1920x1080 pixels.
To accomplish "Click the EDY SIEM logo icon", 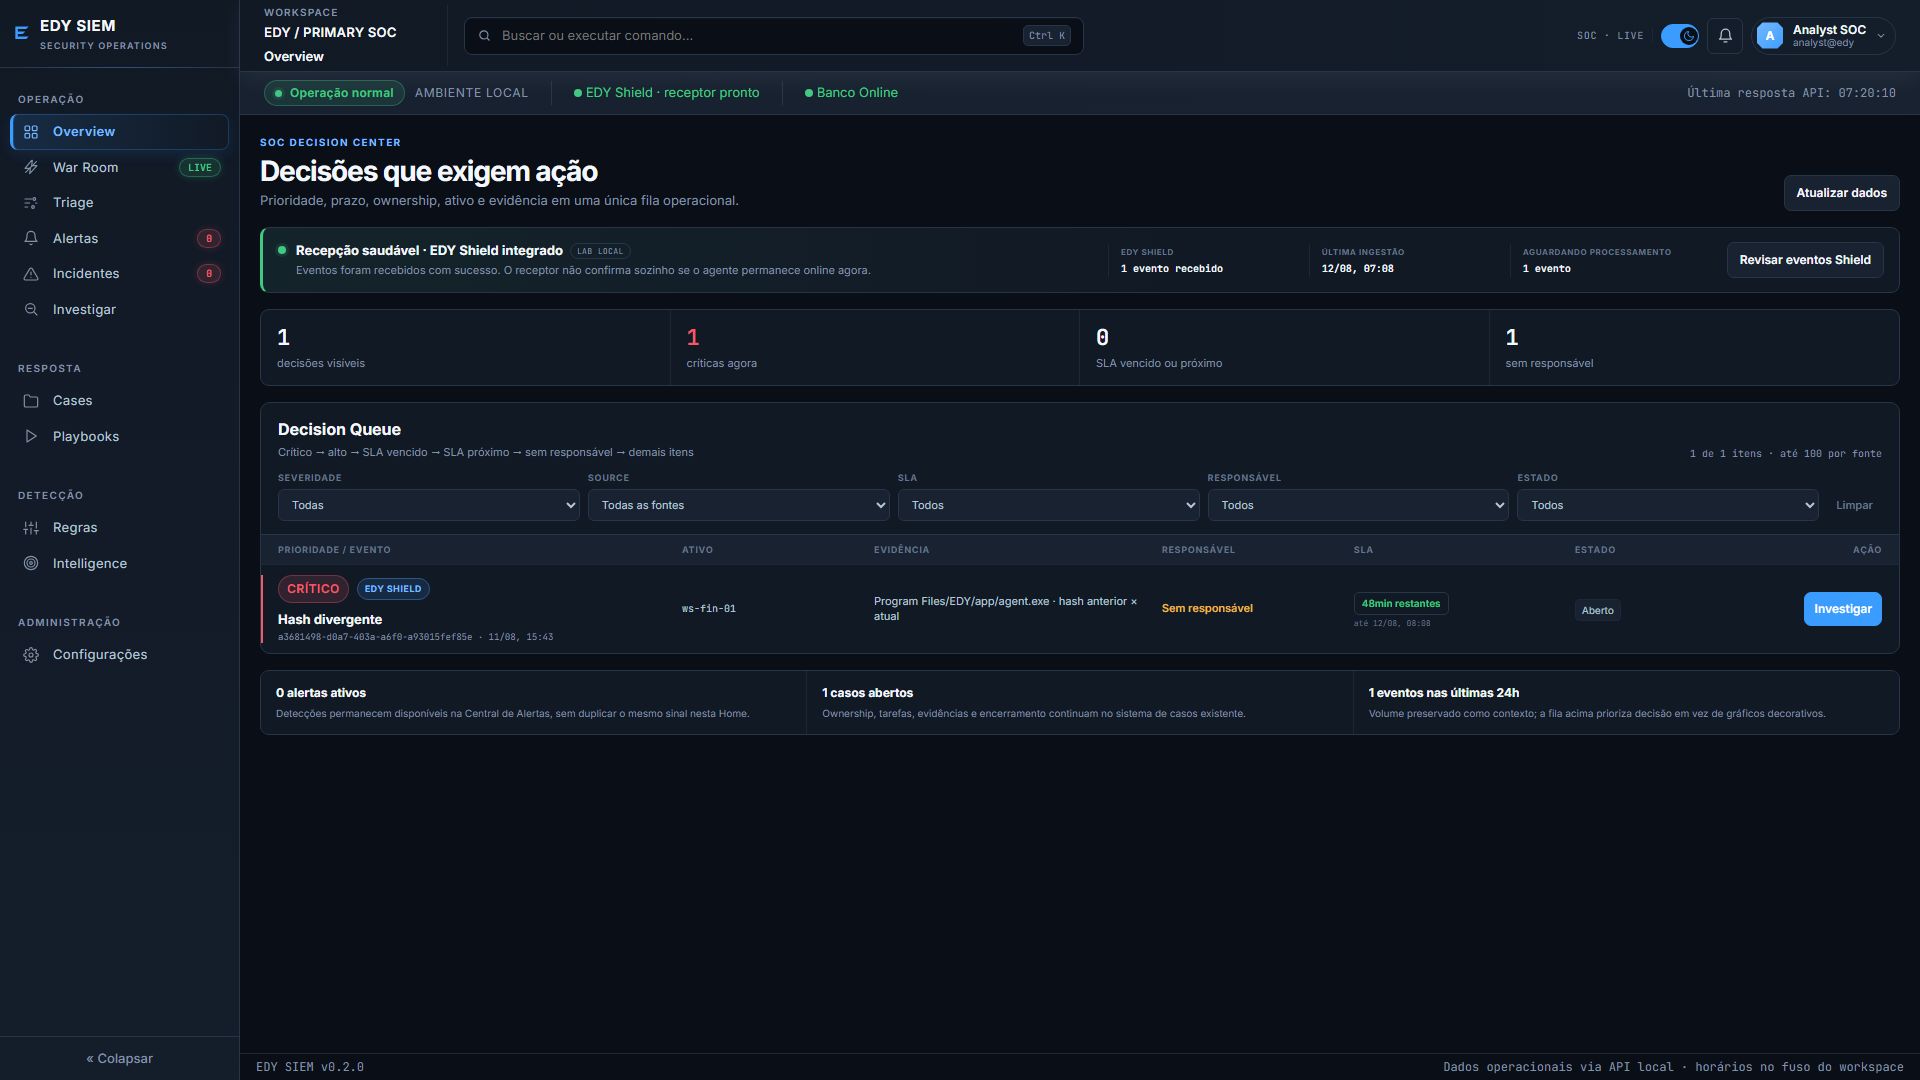I will click(x=21, y=34).
